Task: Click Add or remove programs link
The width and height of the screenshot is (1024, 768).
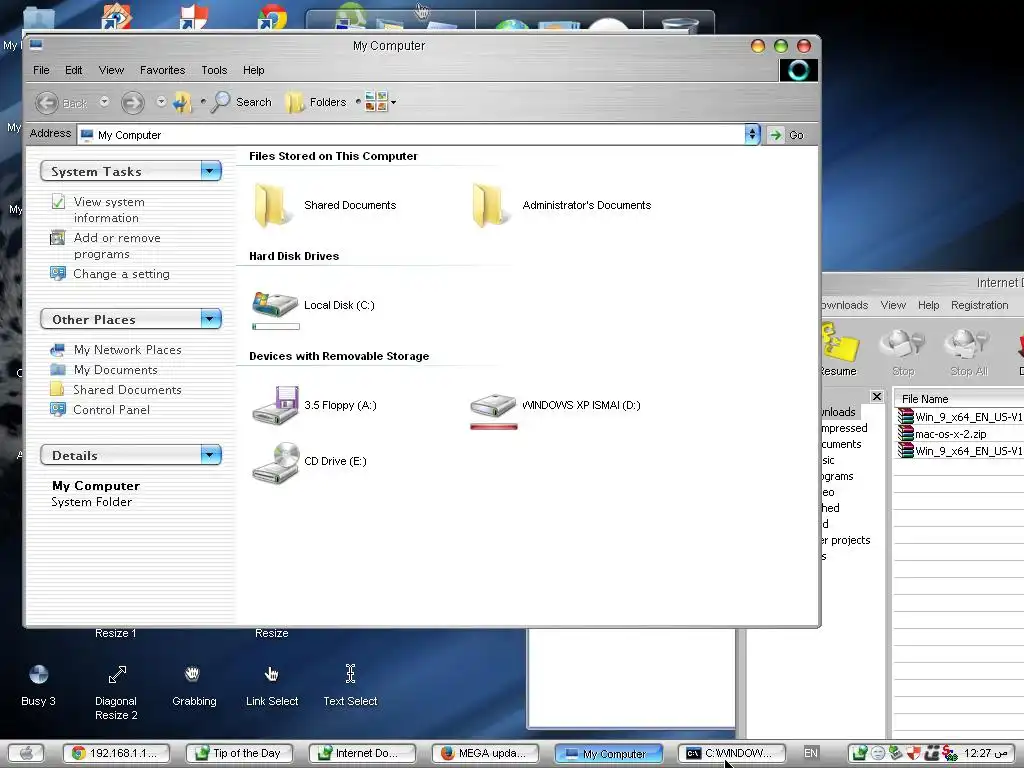Action: click(117, 246)
